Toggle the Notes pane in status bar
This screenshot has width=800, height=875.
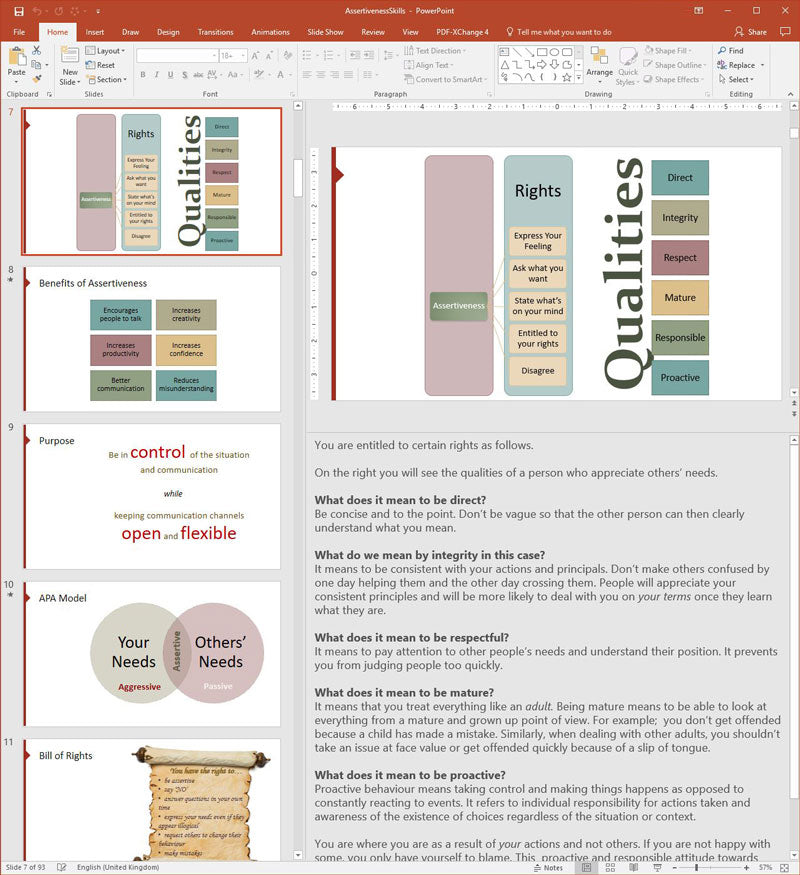(x=548, y=868)
